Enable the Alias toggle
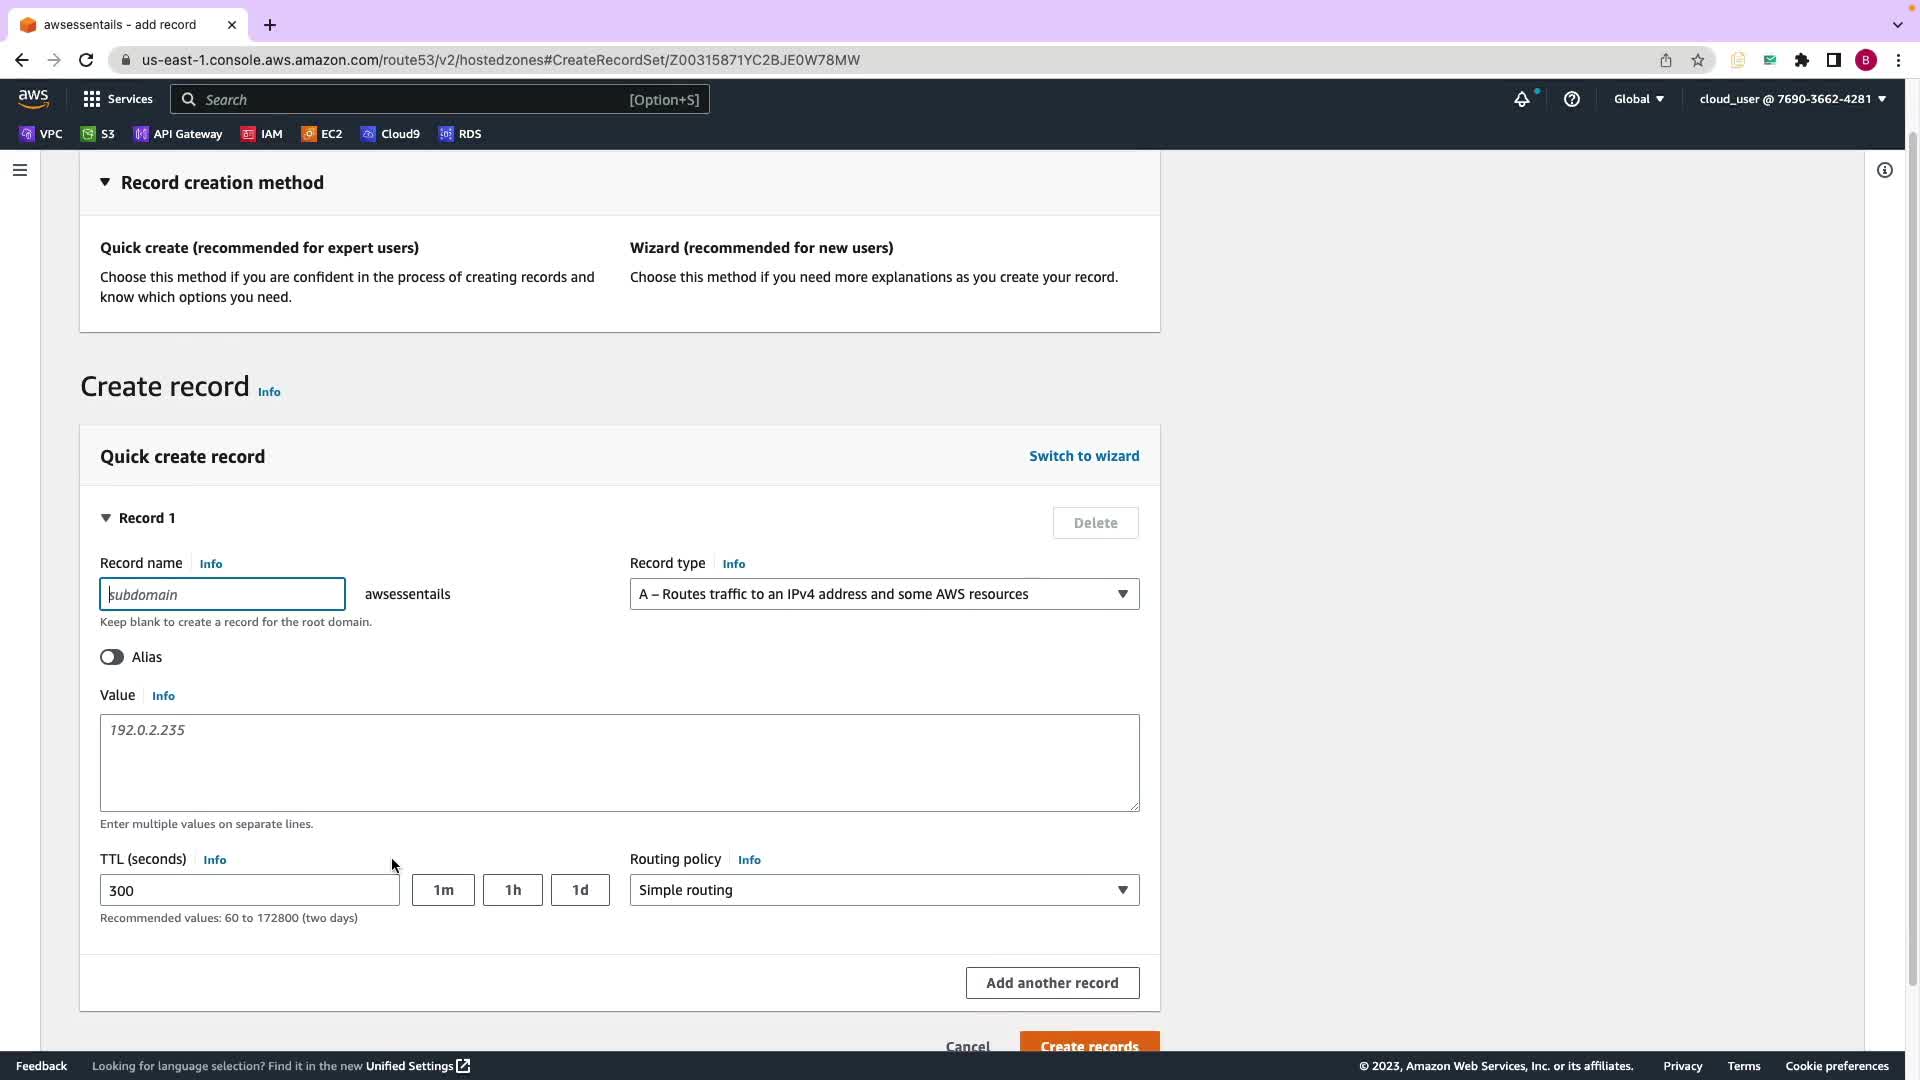 tap(112, 657)
